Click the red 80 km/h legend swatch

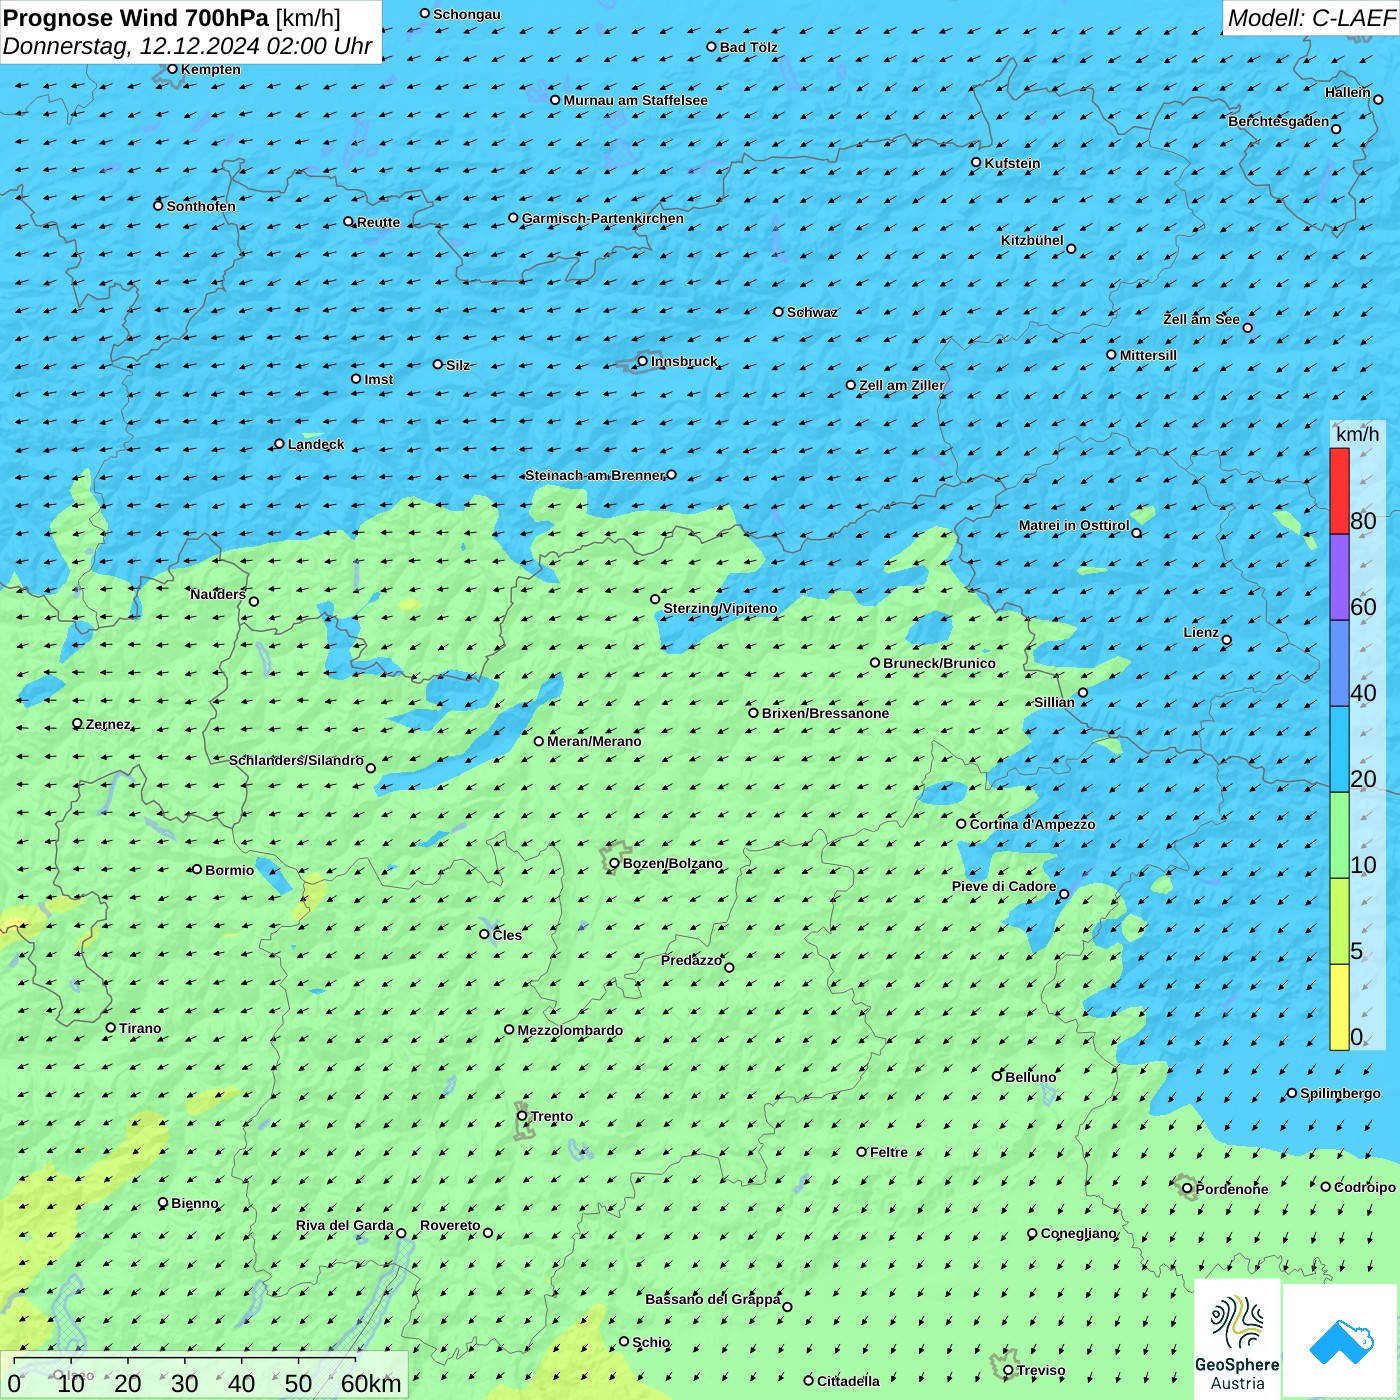coord(1339,490)
